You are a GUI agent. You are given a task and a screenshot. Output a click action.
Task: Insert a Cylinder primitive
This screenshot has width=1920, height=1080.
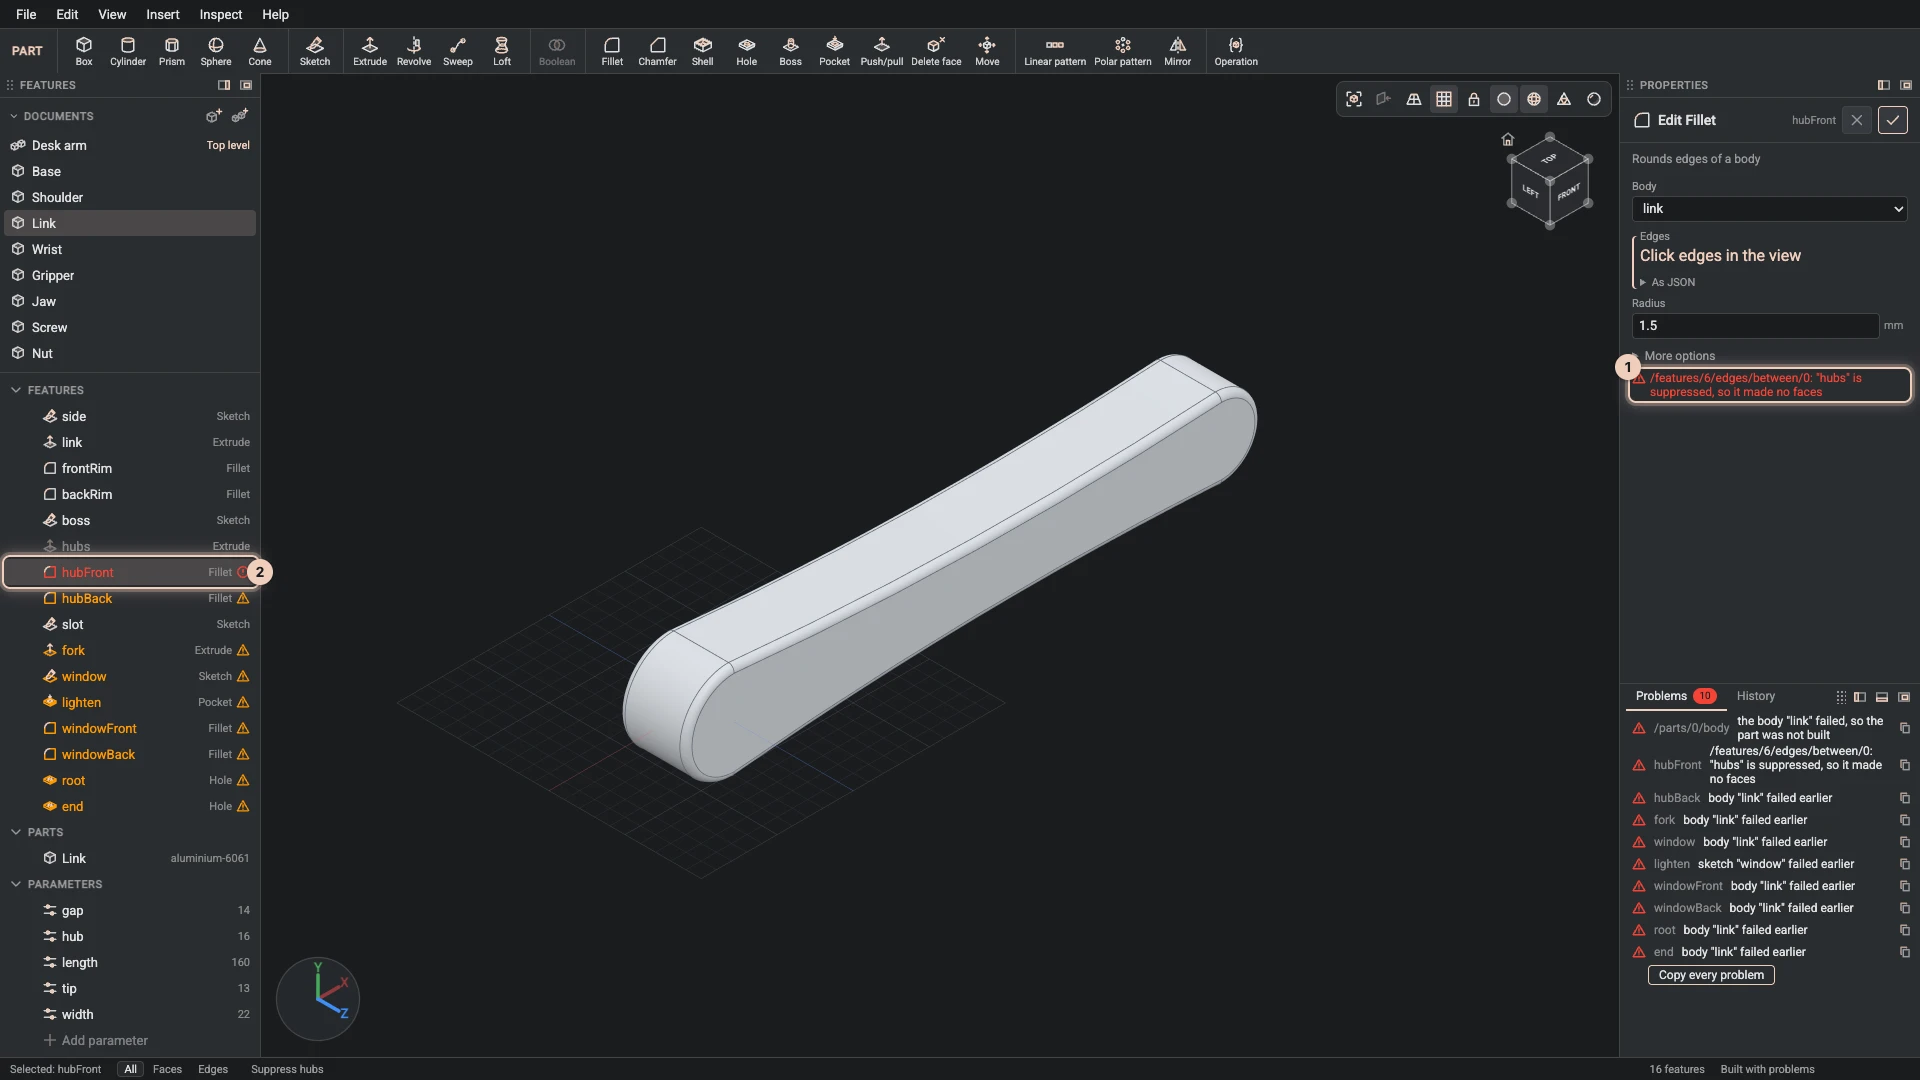click(x=127, y=51)
